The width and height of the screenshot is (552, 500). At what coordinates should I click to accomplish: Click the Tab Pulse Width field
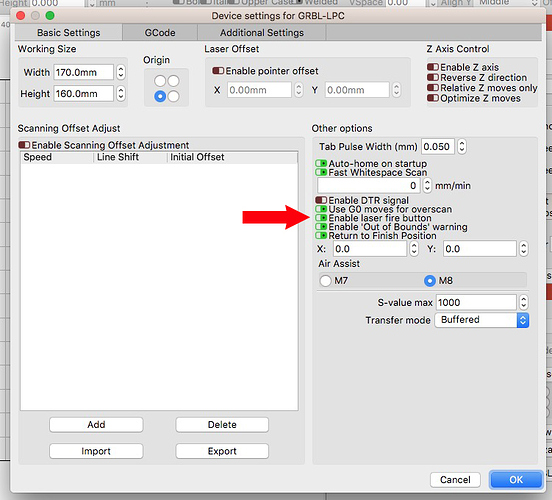tap(438, 146)
